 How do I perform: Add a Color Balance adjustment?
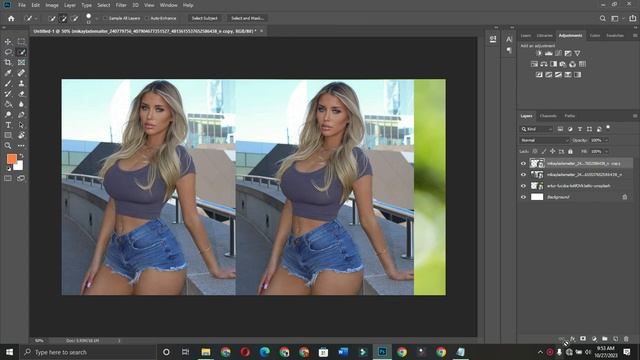544,64
